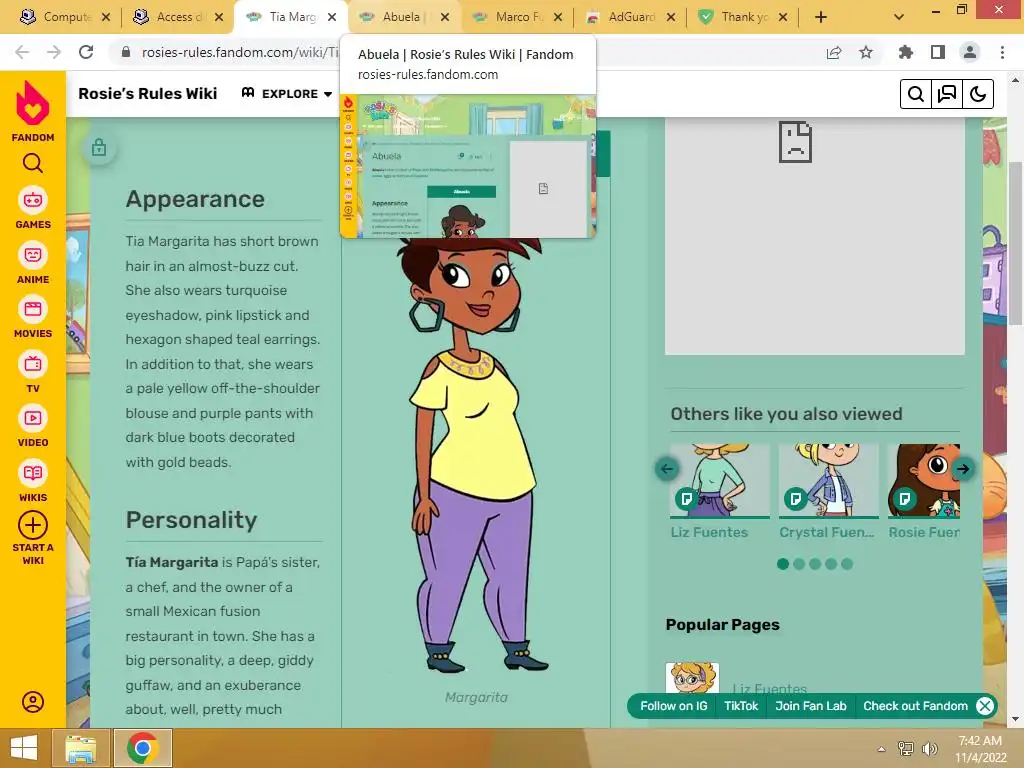
Task: Select the third carousel page dot
Action: pyautogui.click(x=815, y=564)
